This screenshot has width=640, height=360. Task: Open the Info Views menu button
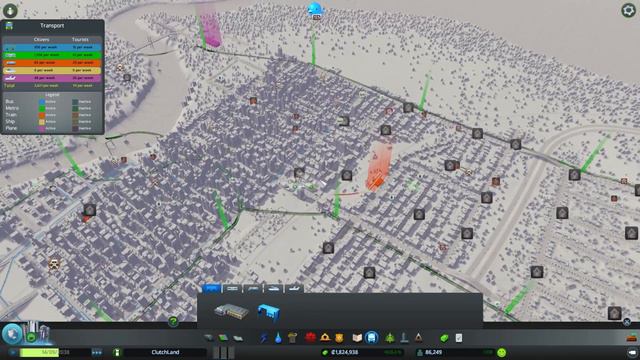pos(10,10)
